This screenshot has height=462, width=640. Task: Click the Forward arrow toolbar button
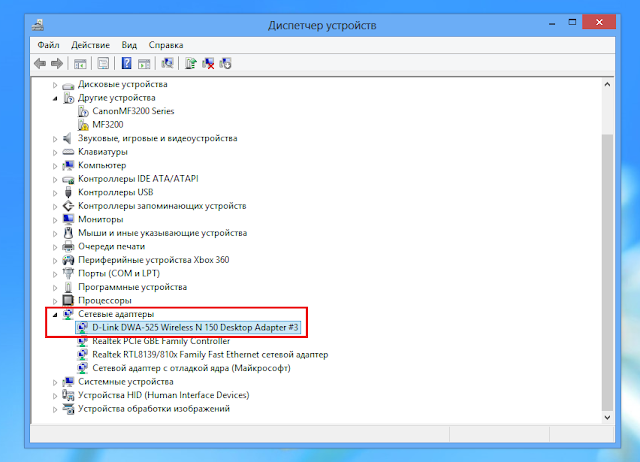coord(57,63)
